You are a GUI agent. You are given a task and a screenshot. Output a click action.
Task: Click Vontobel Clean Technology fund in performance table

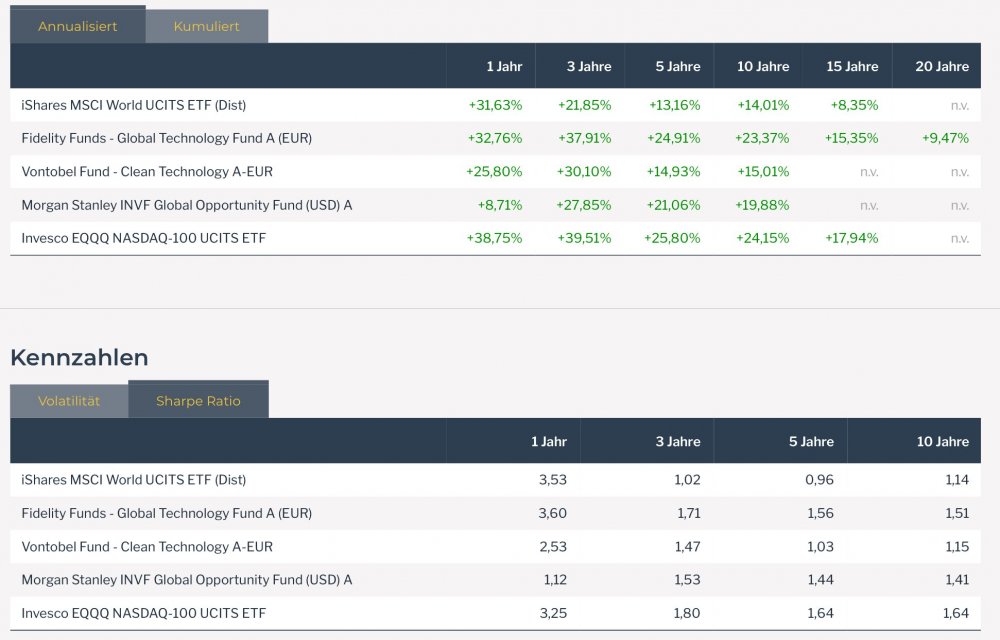(147, 172)
